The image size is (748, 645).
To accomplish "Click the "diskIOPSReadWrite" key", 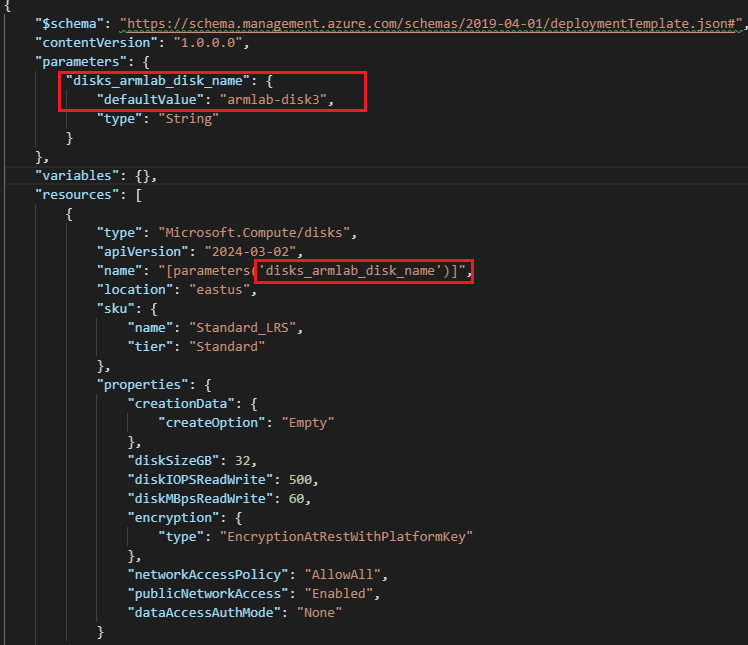I will (200, 480).
